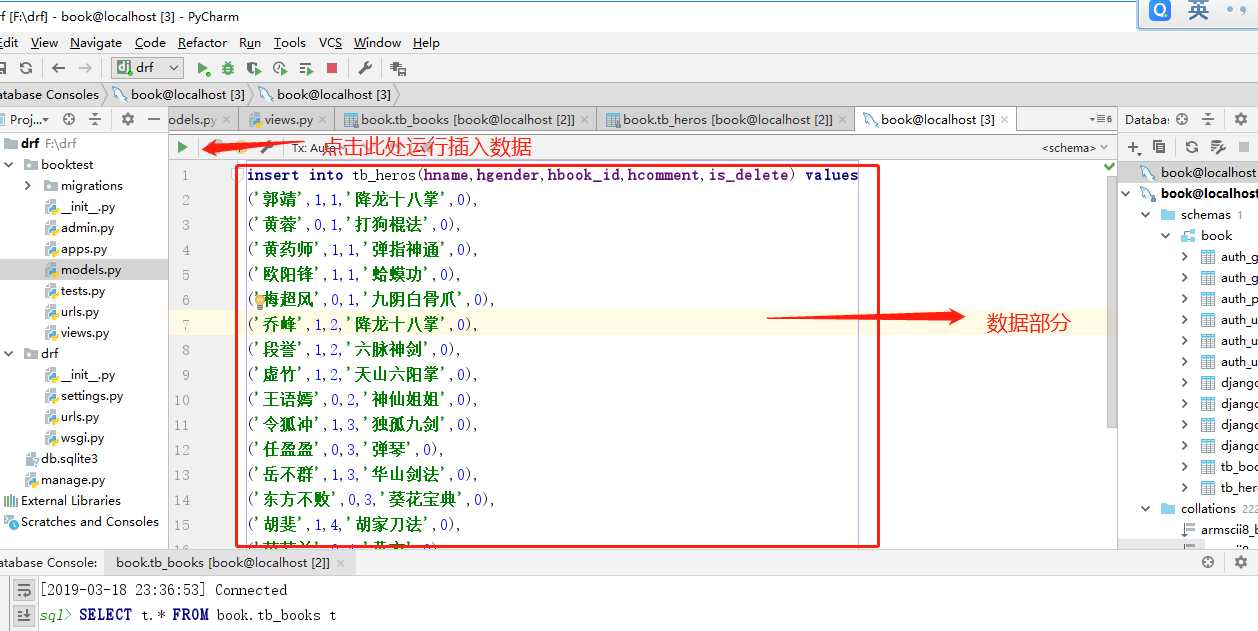This screenshot has width=1258, height=631.
Task: Click the green Execute button in console toolbar
Action: [182, 147]
